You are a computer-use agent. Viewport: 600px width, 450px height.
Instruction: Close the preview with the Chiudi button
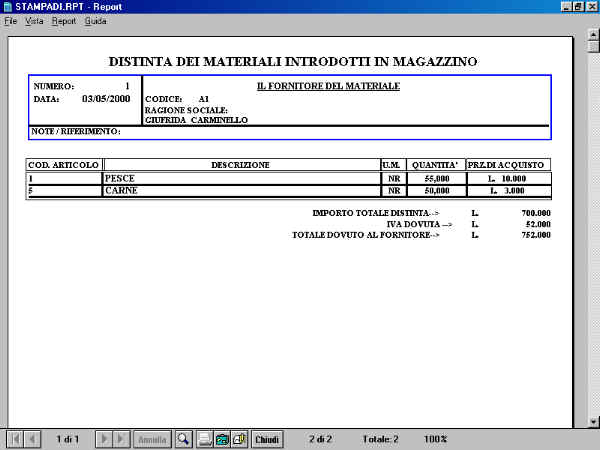pos(267,439)
